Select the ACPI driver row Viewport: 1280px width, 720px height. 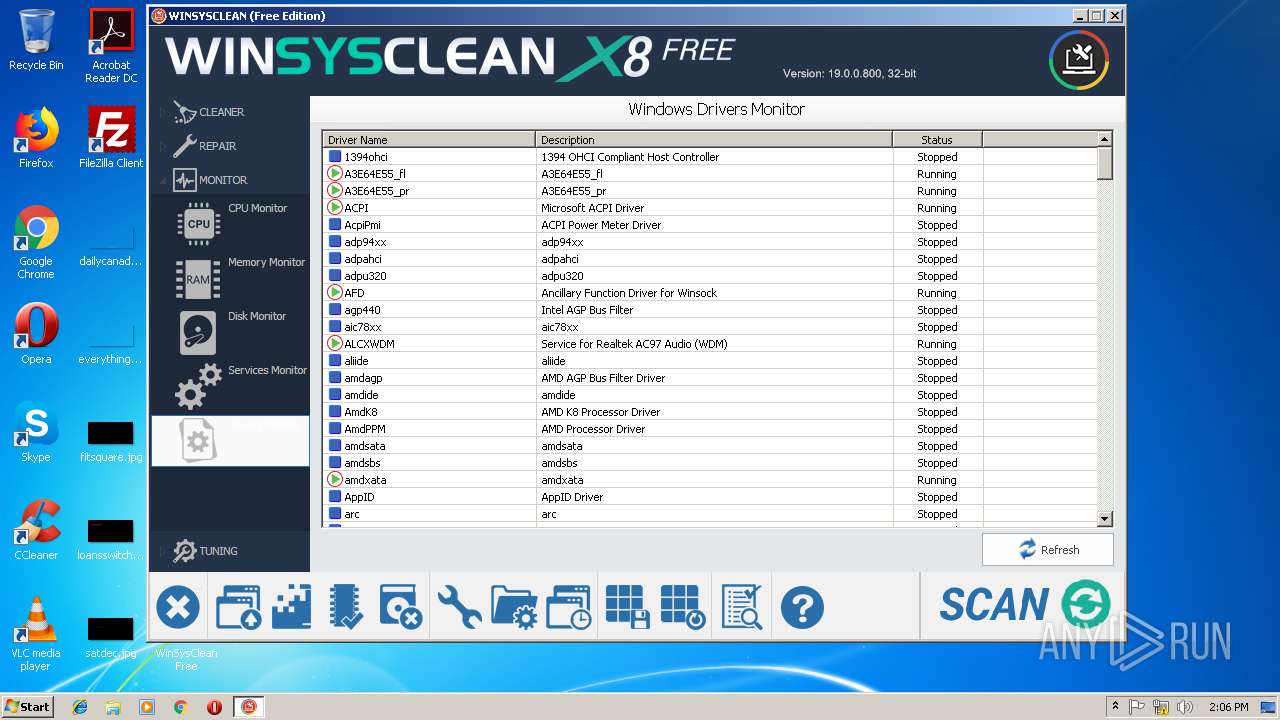[x=710, y=208]
